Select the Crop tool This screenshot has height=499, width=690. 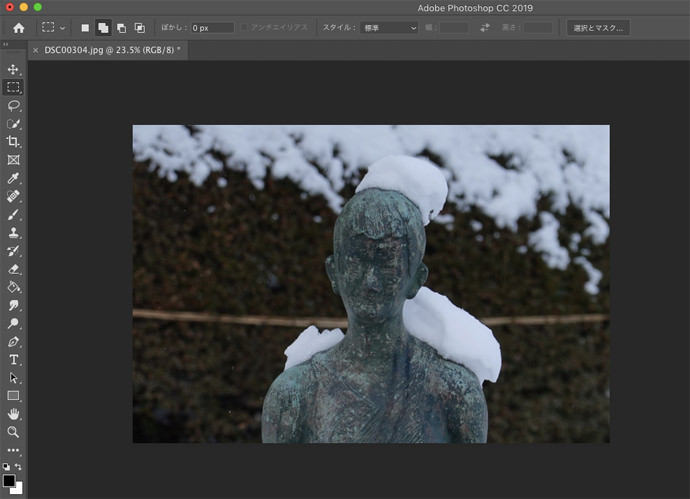13,142
